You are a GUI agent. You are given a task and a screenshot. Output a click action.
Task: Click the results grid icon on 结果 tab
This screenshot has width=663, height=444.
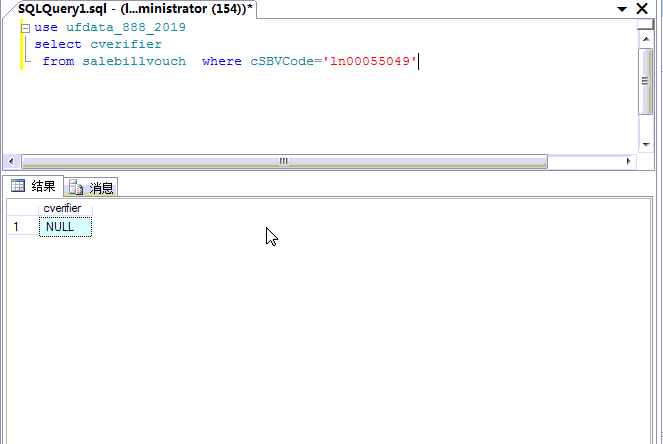(x=18, y=186)
